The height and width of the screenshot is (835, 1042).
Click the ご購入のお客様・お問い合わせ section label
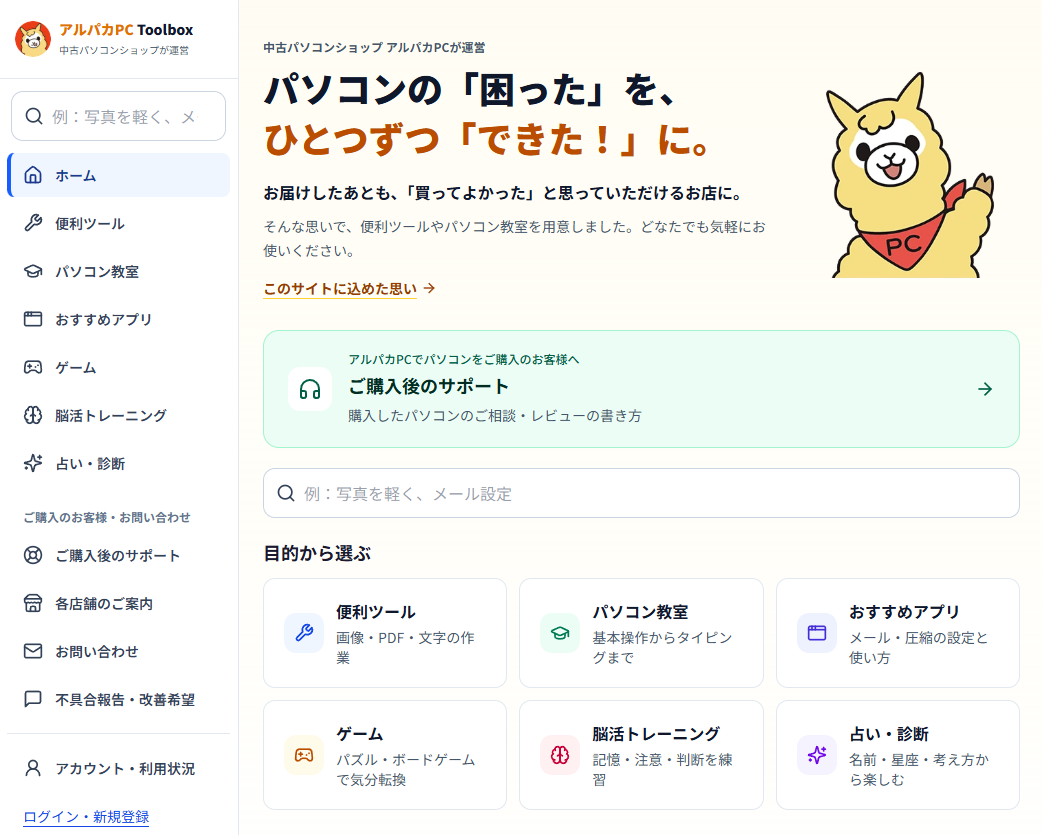click(107, 517)
